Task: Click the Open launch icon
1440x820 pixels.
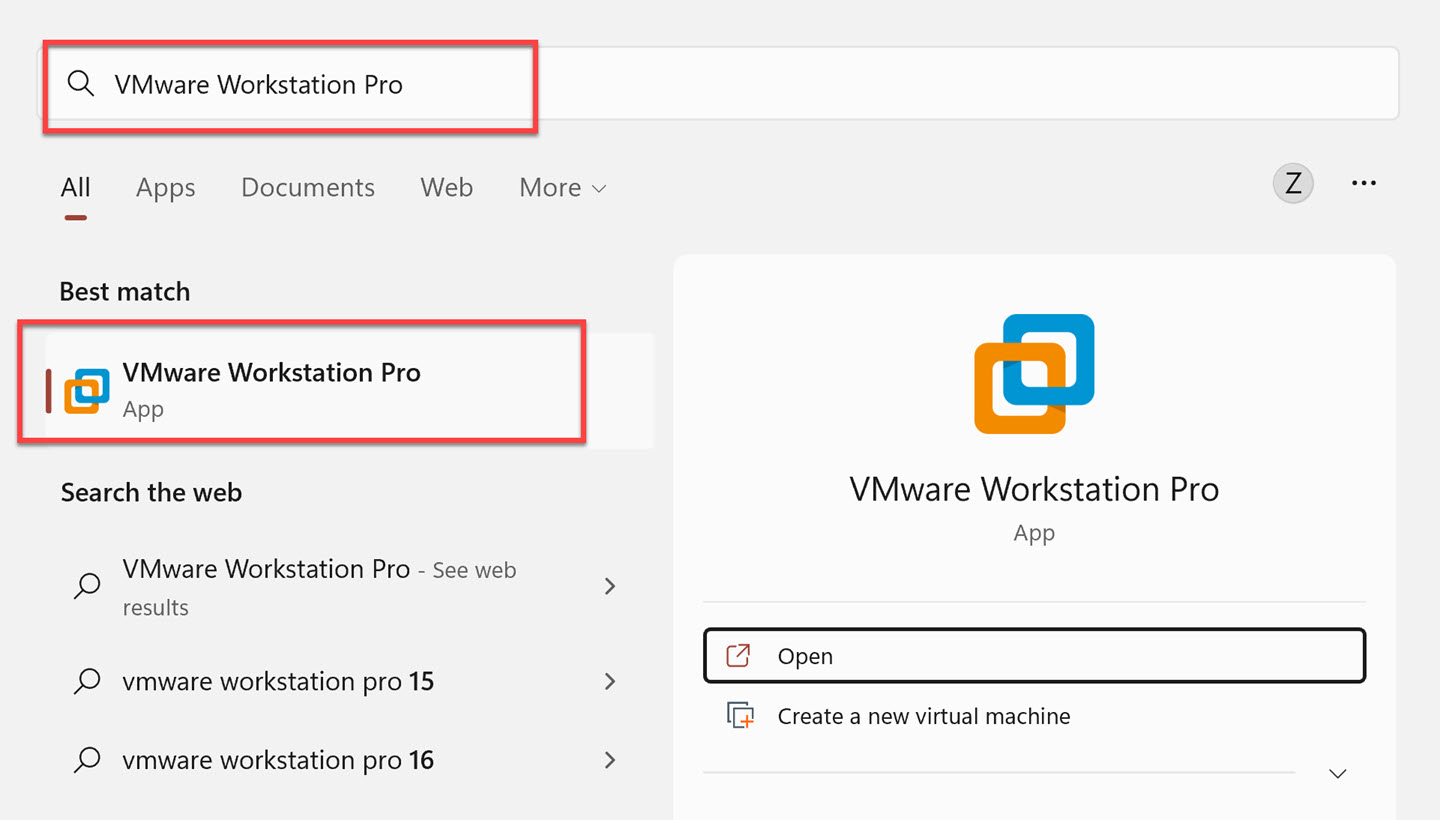Action: coord(738,656)
